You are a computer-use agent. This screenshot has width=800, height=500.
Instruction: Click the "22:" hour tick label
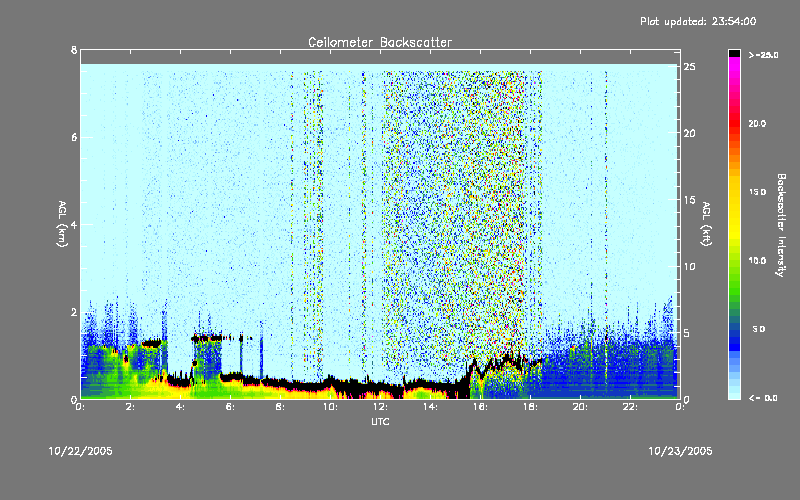coord(630,407)
